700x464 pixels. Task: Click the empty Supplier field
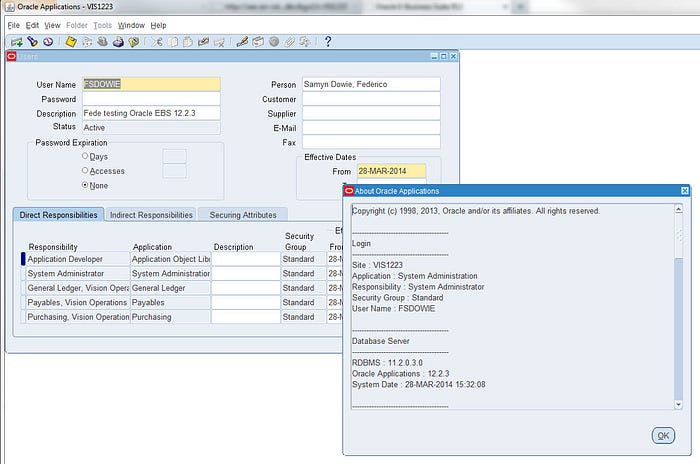point(371,113)
